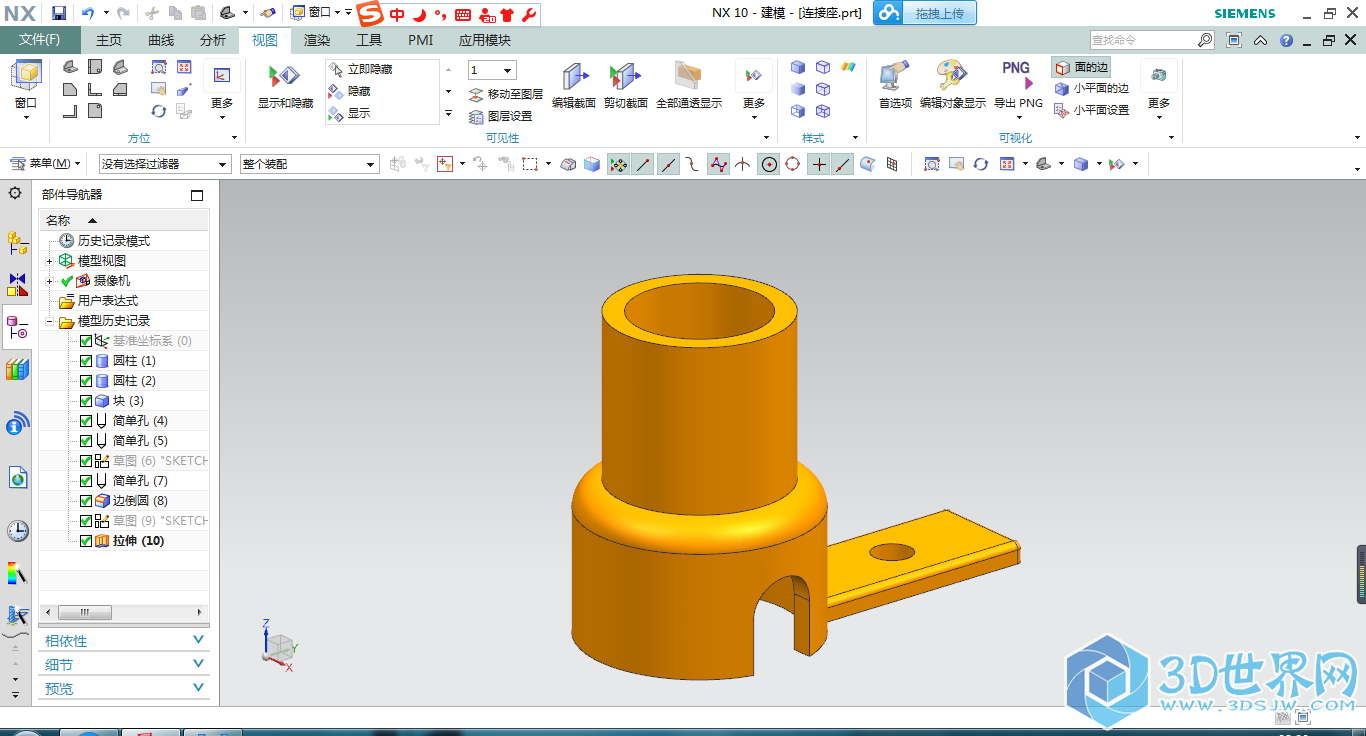The width and height of the screenshot is (1366, 736).
Task: Click the help question mark icon
Action: pyautogui.click(x=1286, y=40)
